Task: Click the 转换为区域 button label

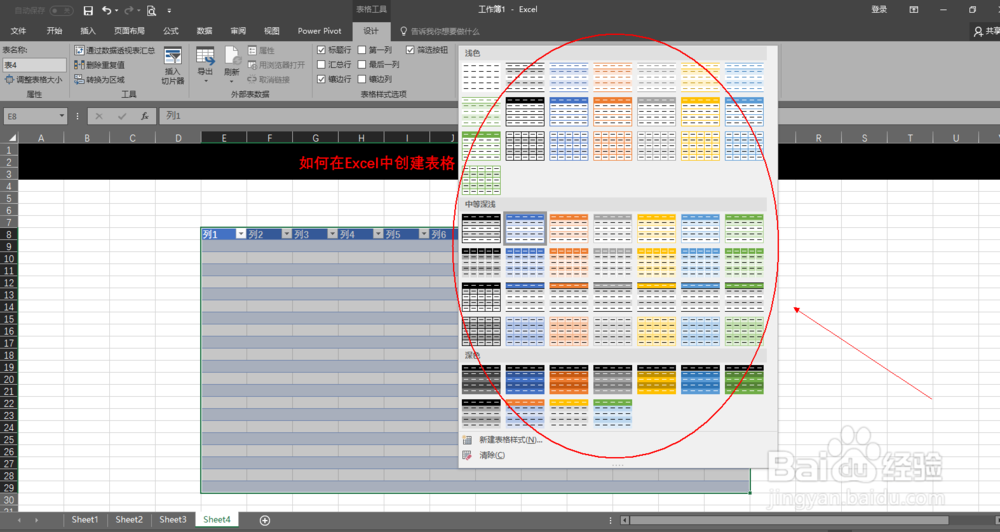Action: [106, 80]
